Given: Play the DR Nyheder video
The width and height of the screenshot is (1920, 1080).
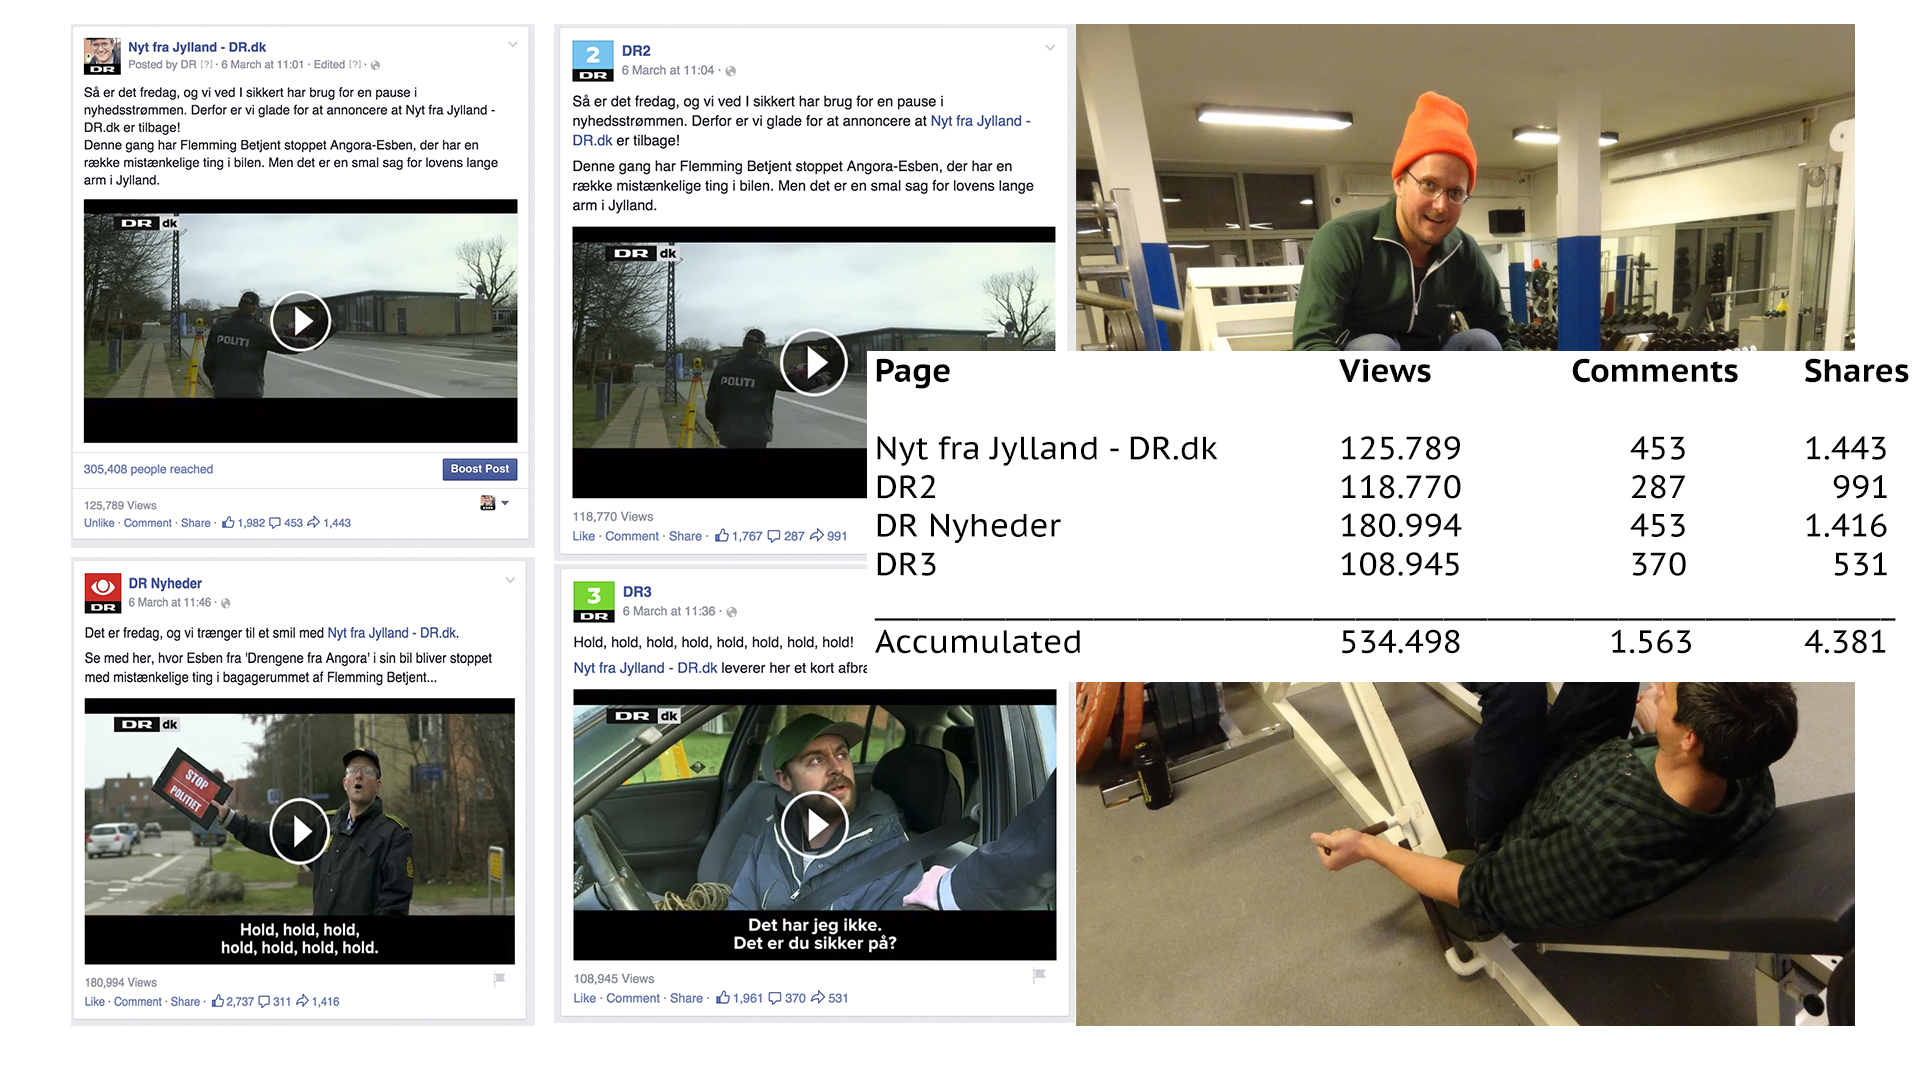Looking at the screenshot, I should click(x=299, y=831).
